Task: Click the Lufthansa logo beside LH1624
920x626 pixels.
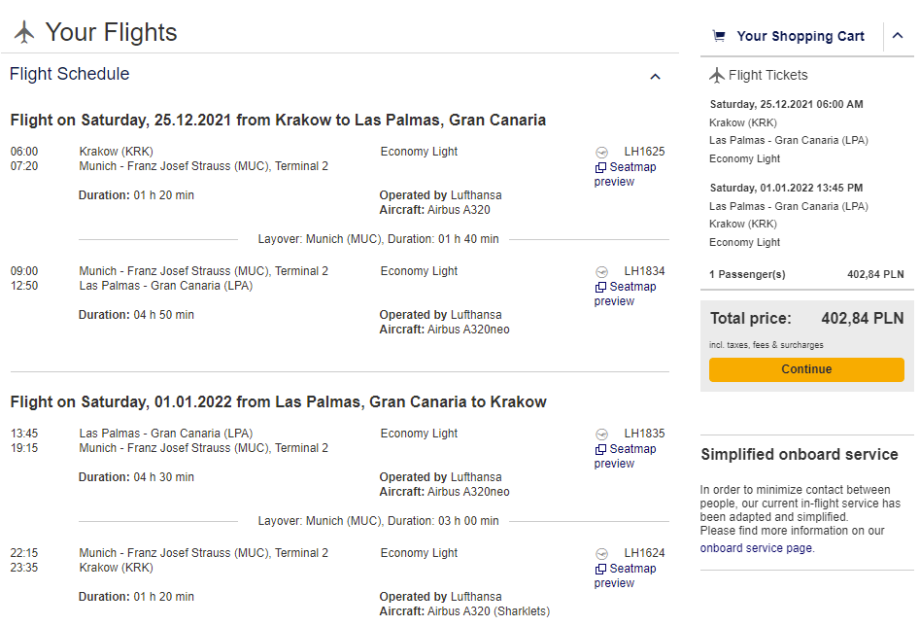Action: coord(601,553)
